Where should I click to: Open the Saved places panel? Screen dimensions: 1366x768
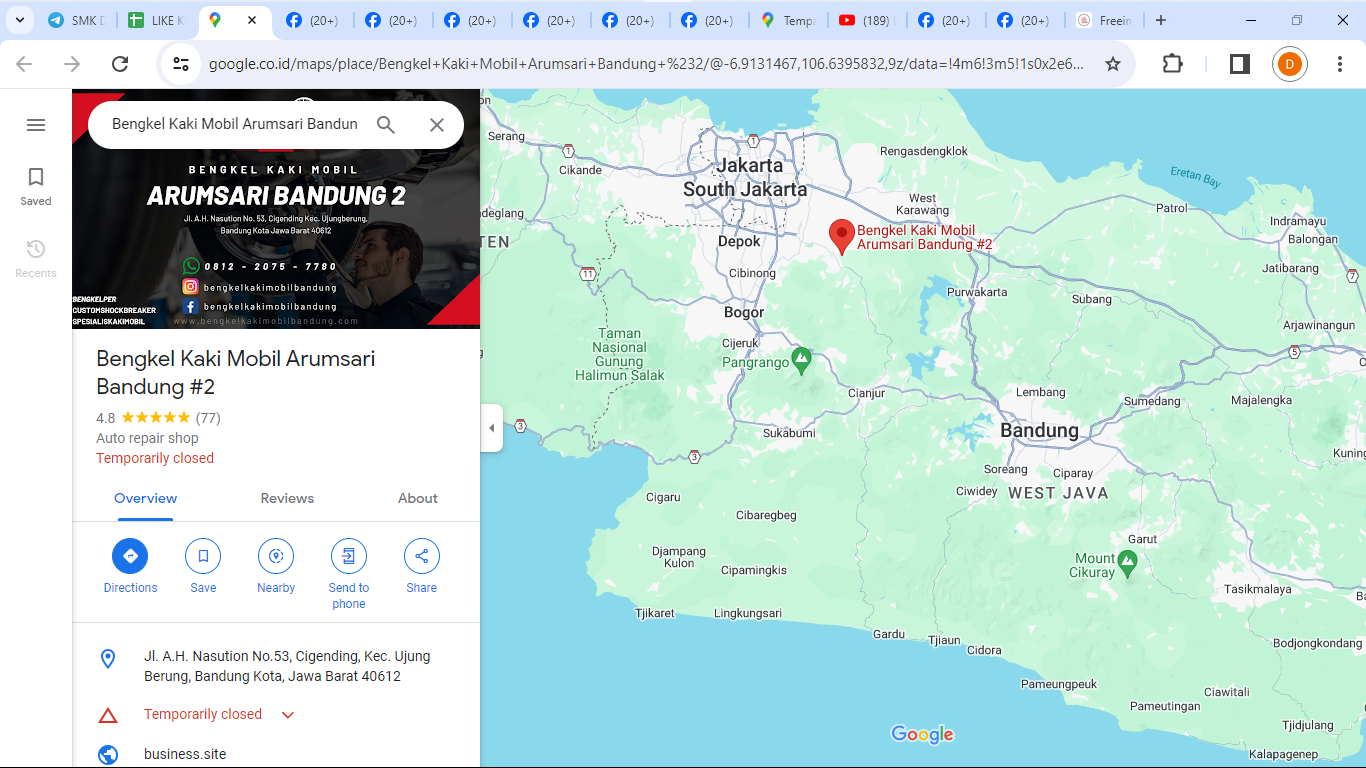36,186
